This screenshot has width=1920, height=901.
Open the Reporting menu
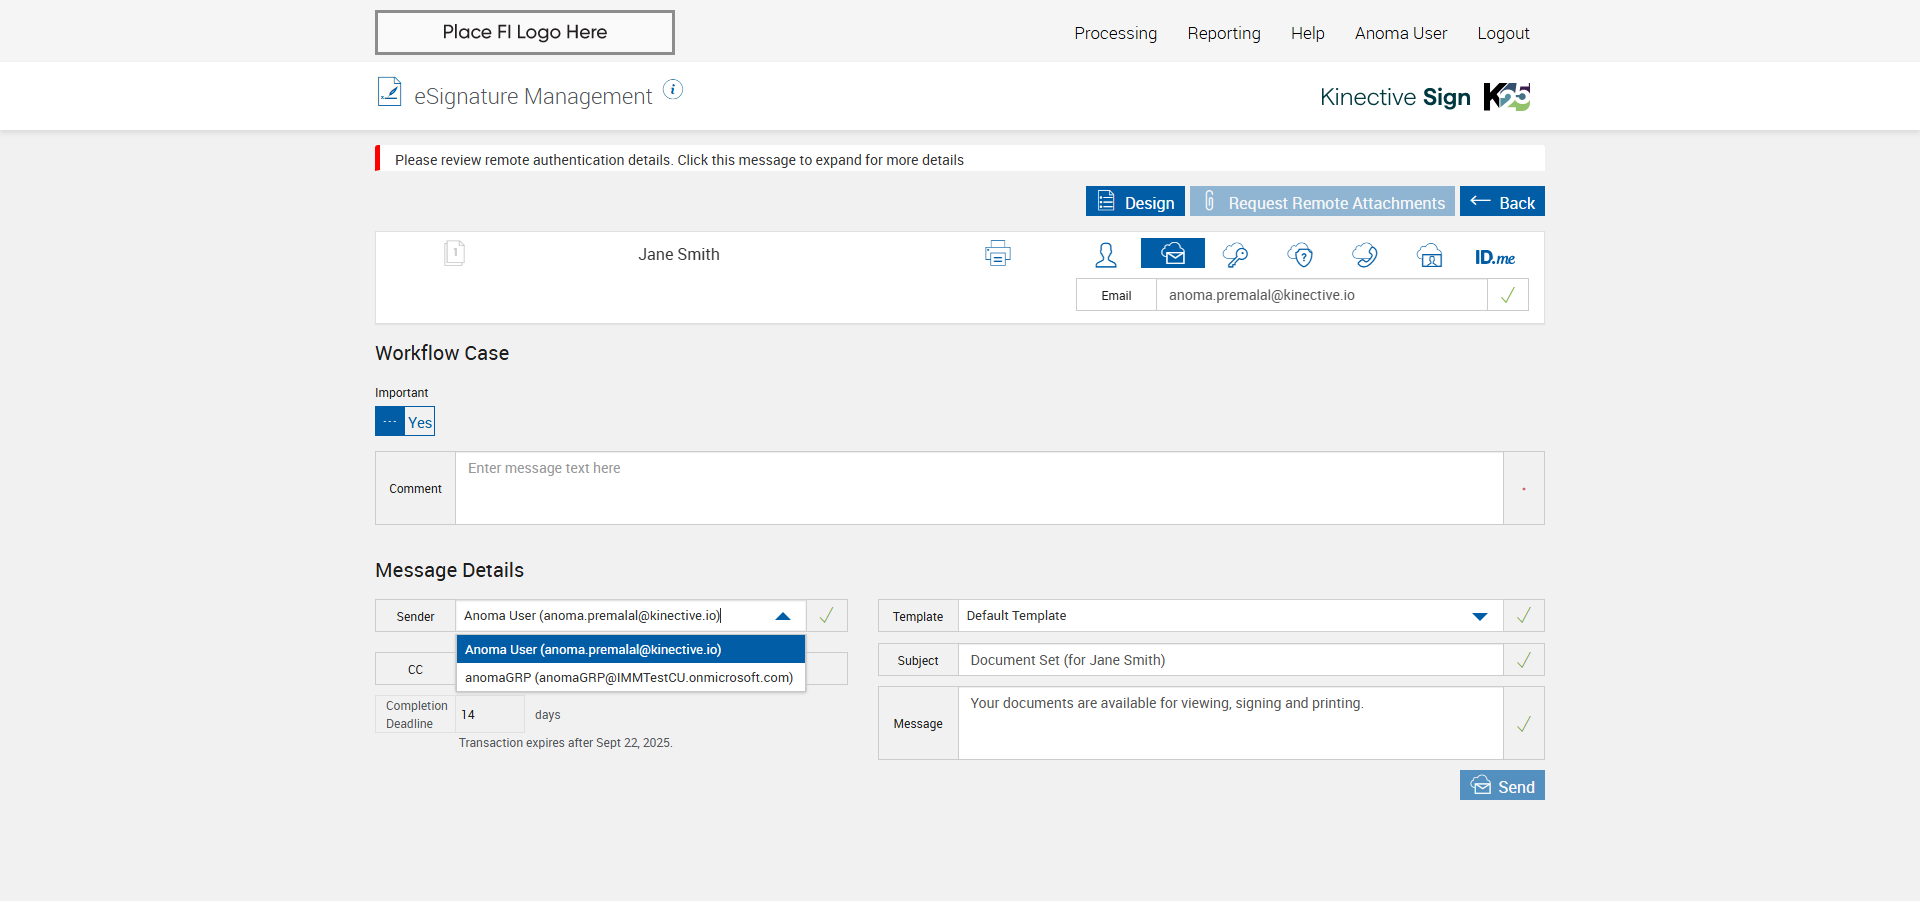(x=1223, y=33)
